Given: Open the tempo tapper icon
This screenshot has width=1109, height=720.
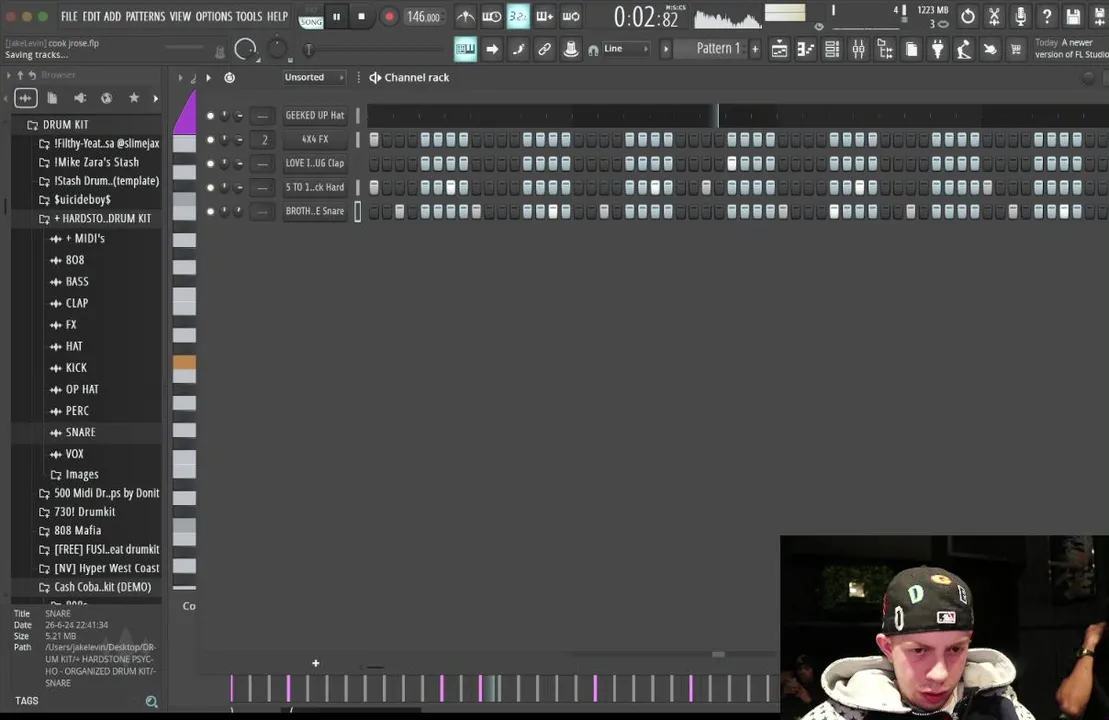Looking at the screenshot, I should (964, 49).
